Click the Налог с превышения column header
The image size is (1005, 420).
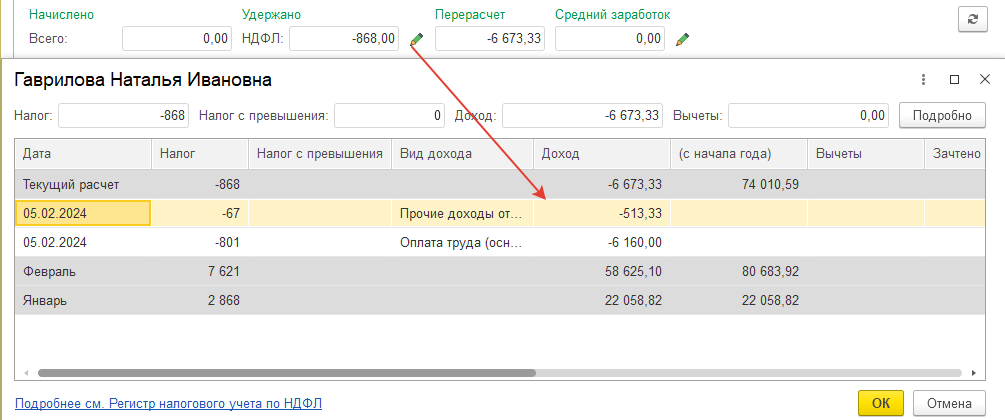(320, 154)
